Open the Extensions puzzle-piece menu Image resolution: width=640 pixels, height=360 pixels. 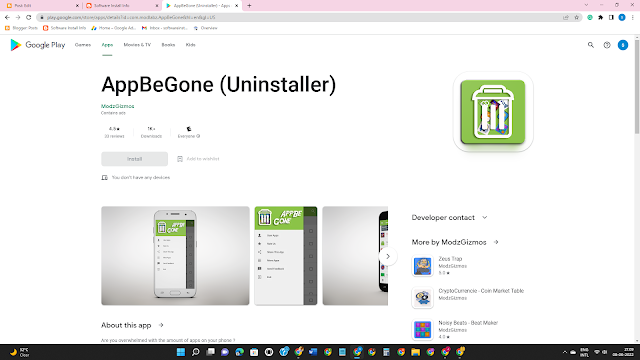tap(600, 17)
